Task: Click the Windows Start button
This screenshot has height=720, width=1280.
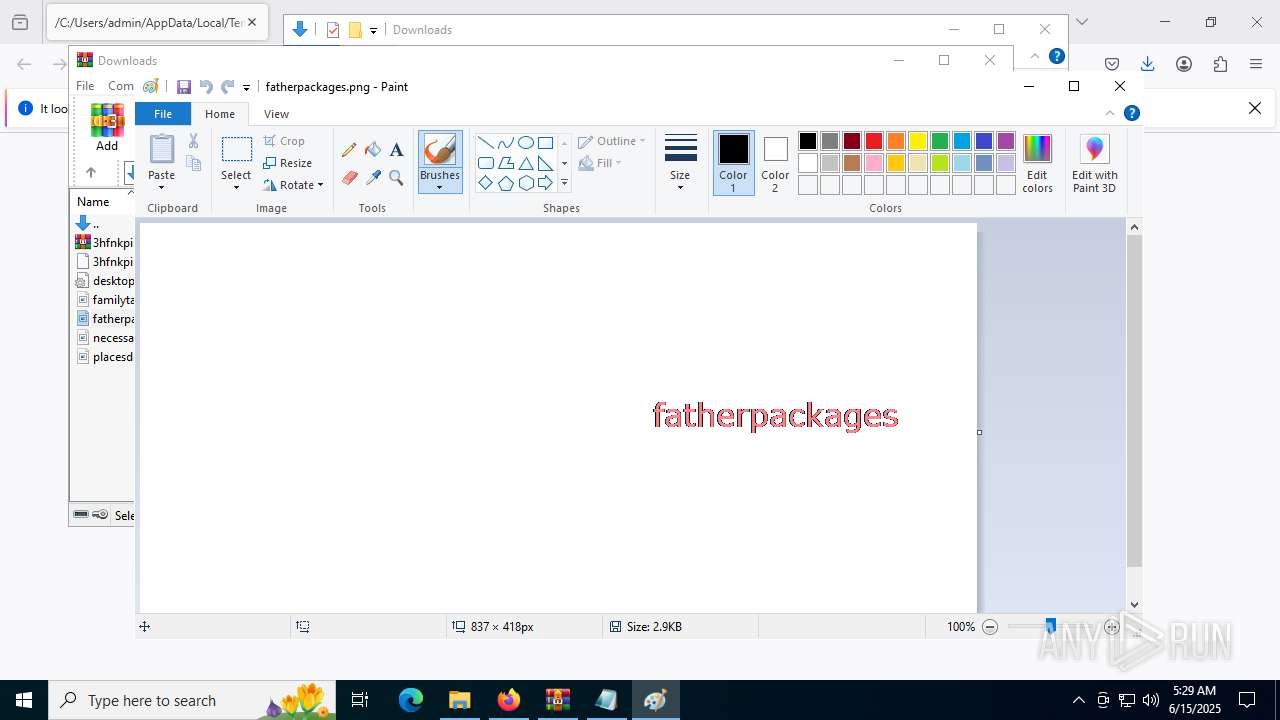Action: (x=24, y=700)
